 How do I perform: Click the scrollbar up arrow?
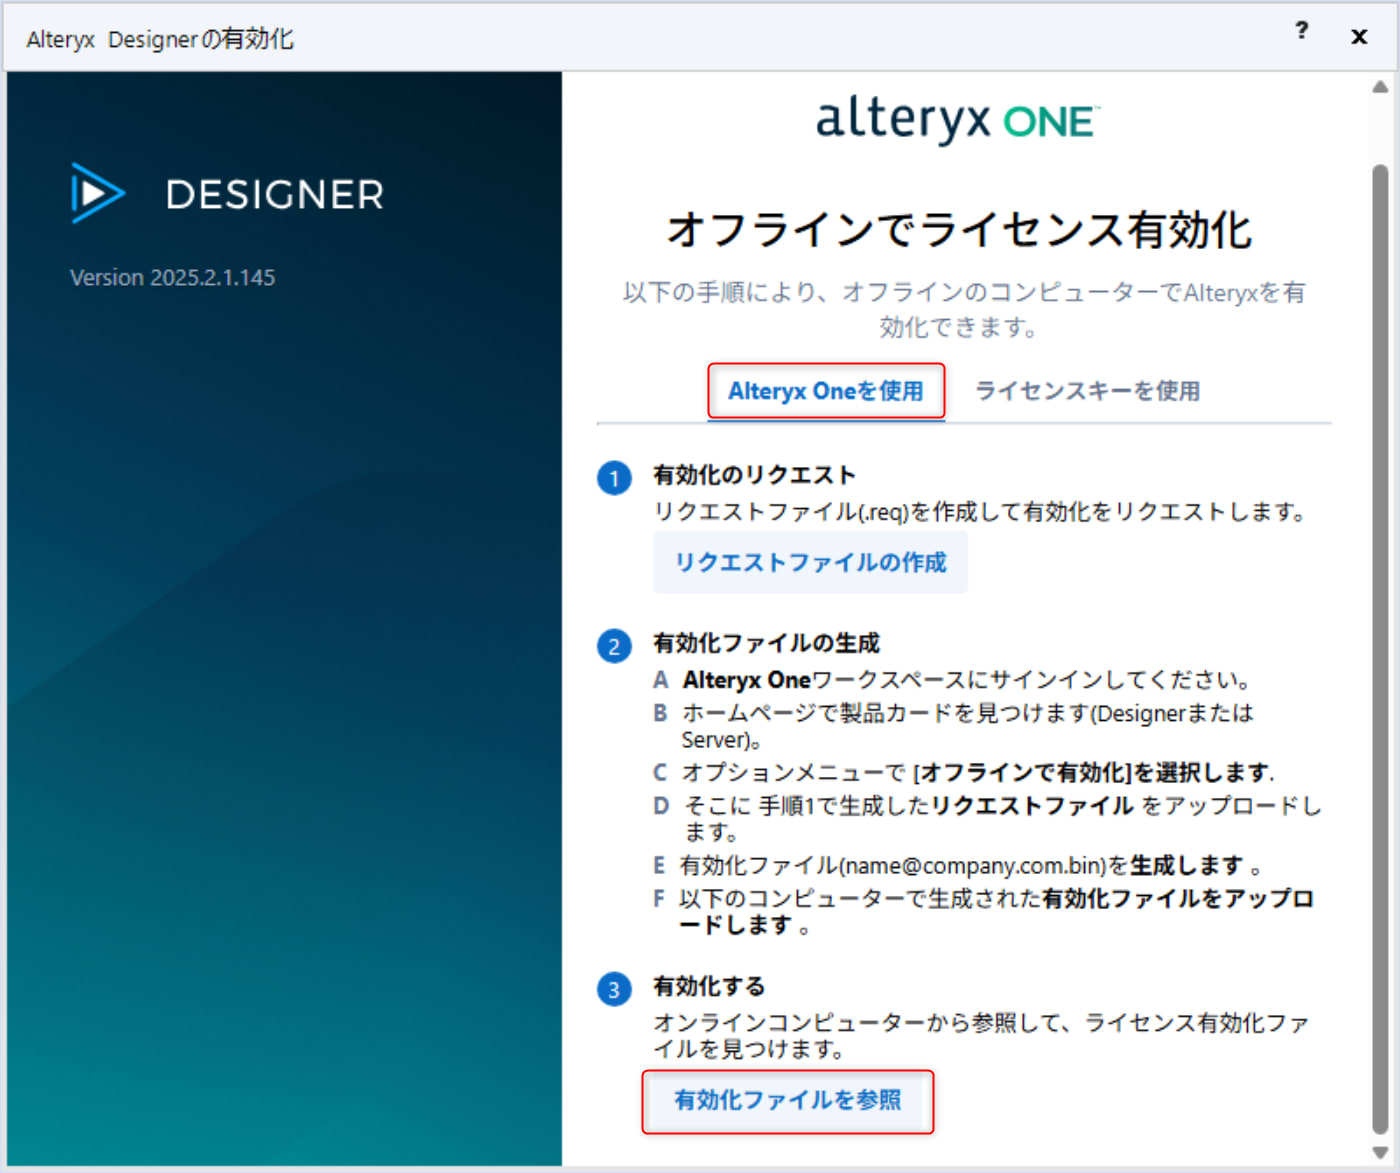pos(1380,87)
